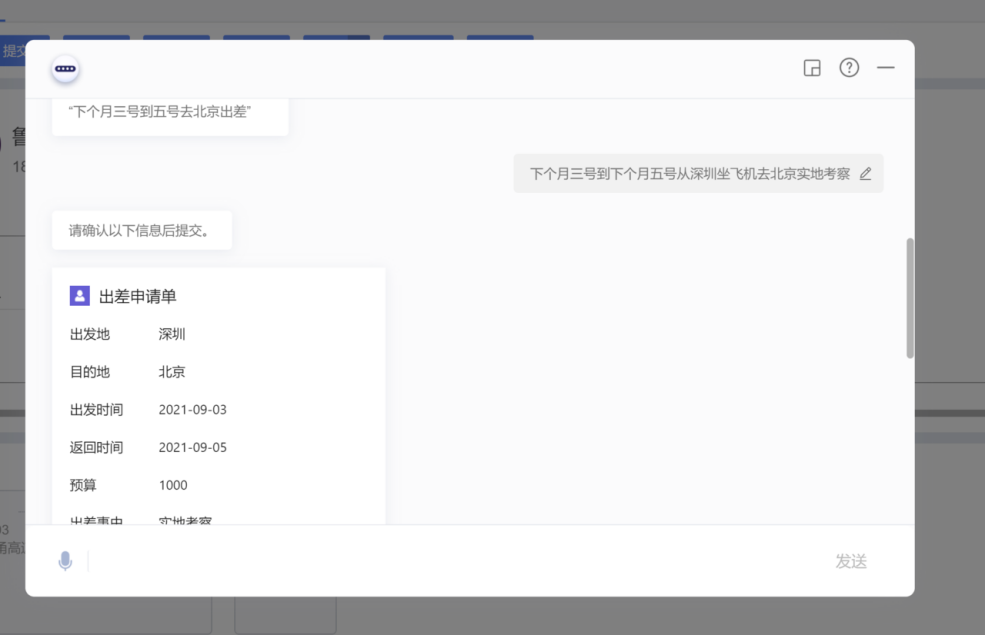Click the 出差申请单 person icon

pos(80,296)
